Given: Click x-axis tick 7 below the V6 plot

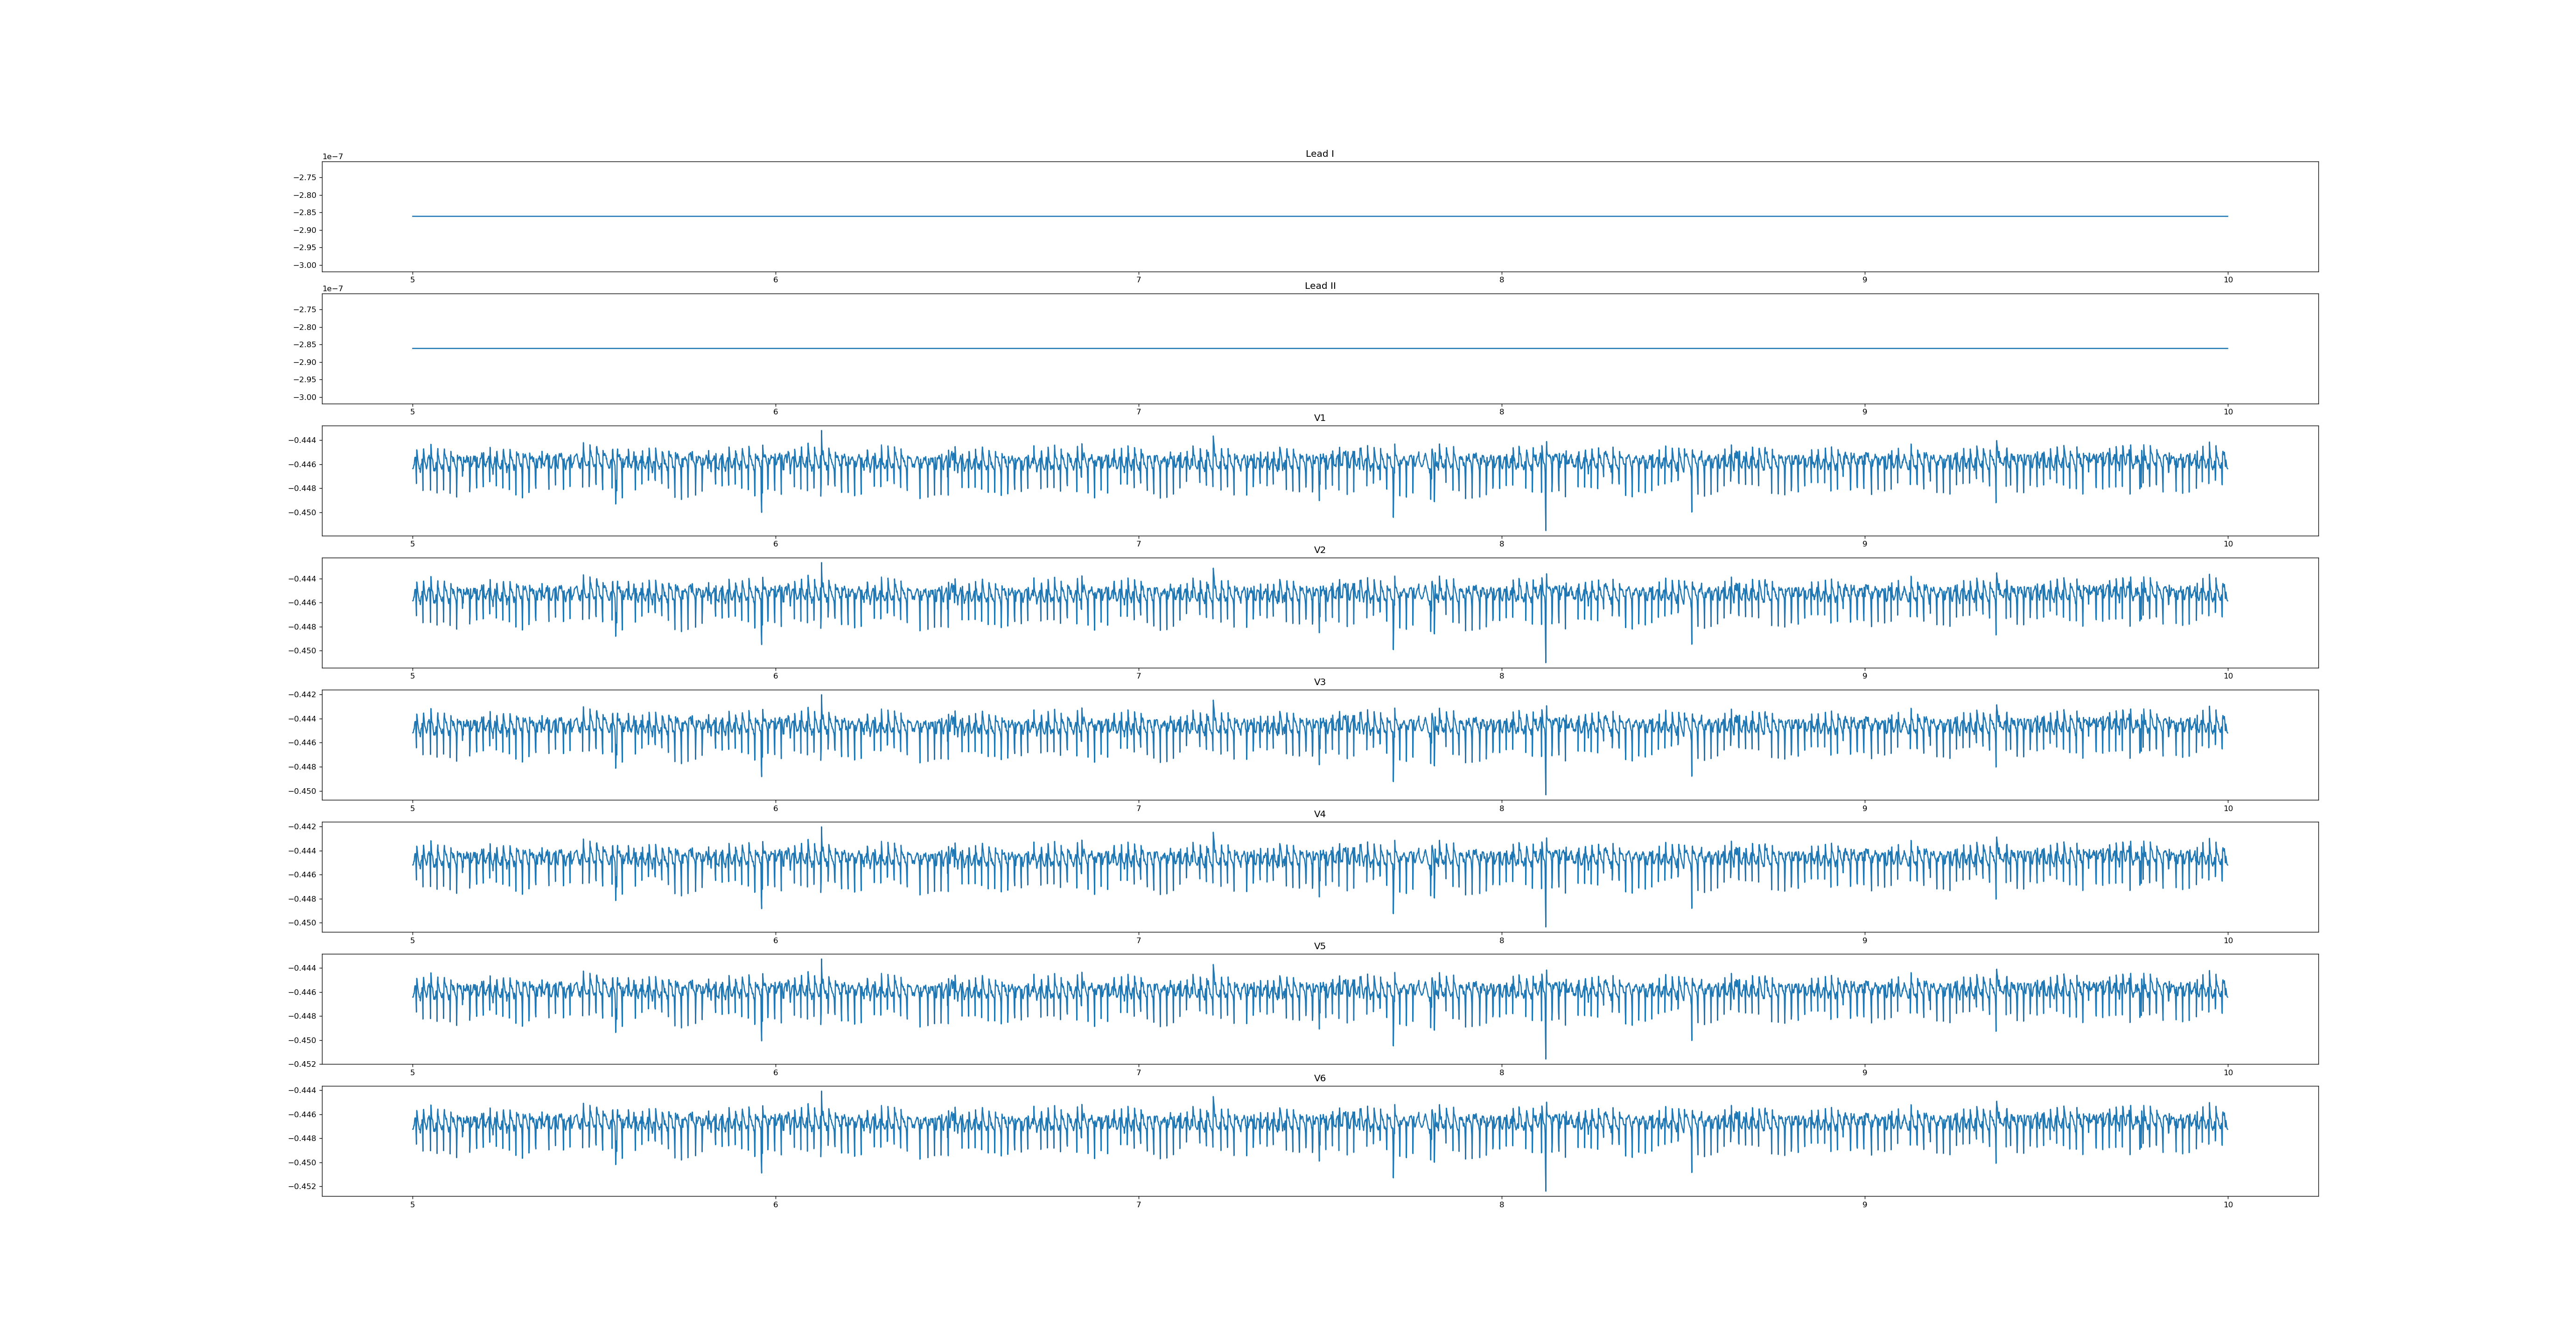Looking at the screenshot, I should (x=1138, y=1205).
